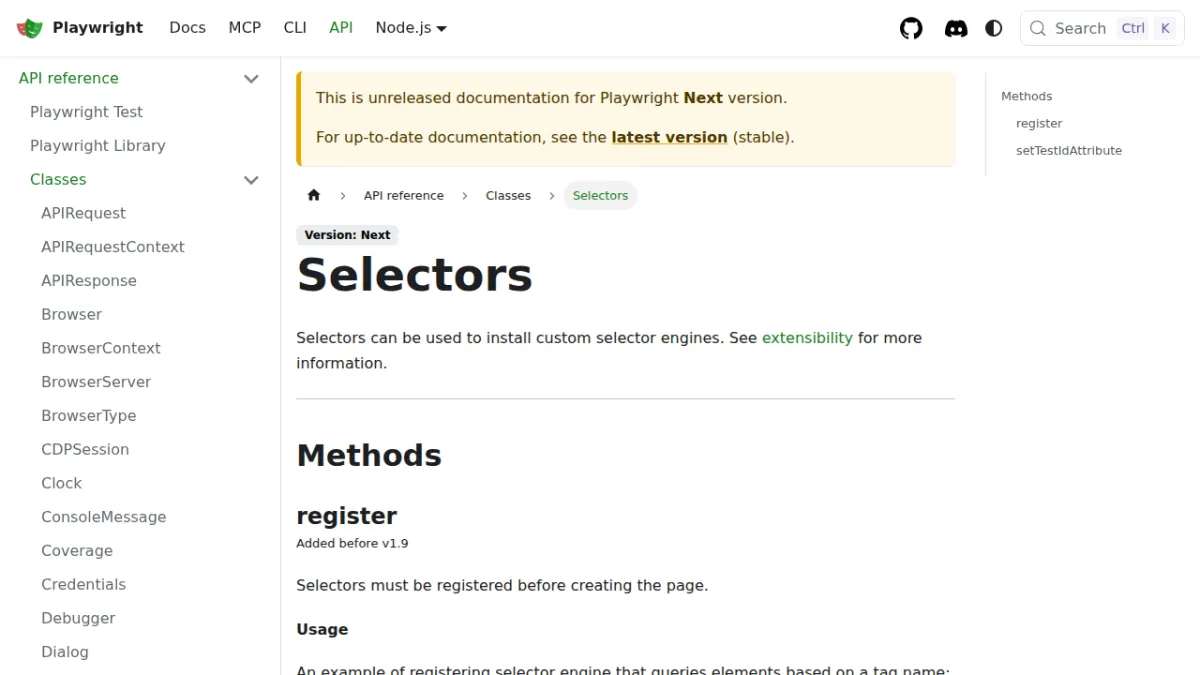Collapse the Classes sidebar category
Screen dimensions: 1200x675
(x=252, y=180)
